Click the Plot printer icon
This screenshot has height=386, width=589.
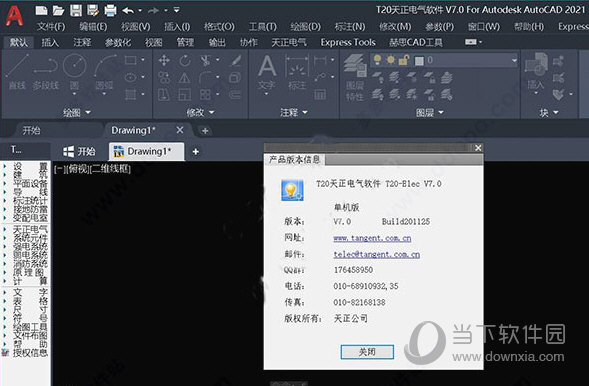coord(110,10)
